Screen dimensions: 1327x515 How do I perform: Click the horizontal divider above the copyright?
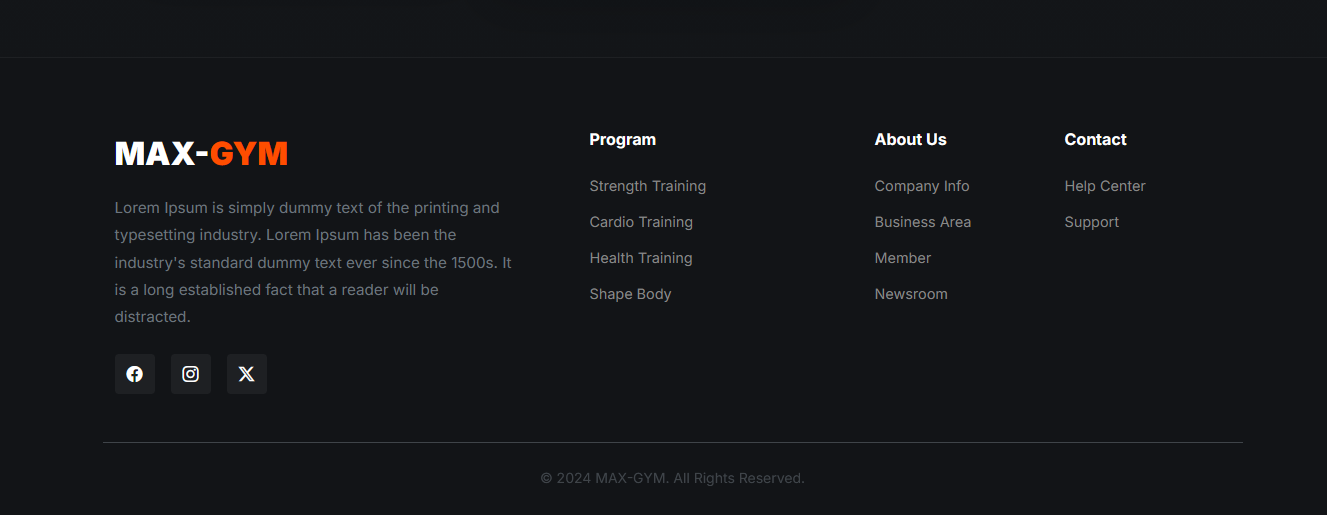(x=672, y=442)
